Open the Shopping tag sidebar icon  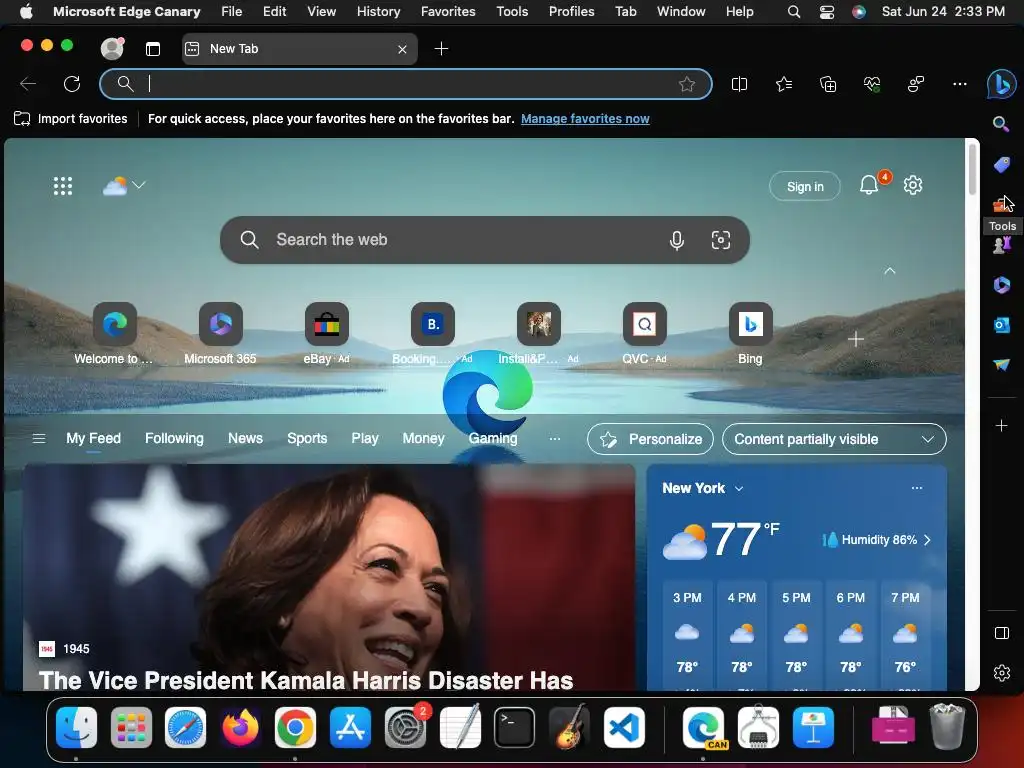tap(1001, 164)
